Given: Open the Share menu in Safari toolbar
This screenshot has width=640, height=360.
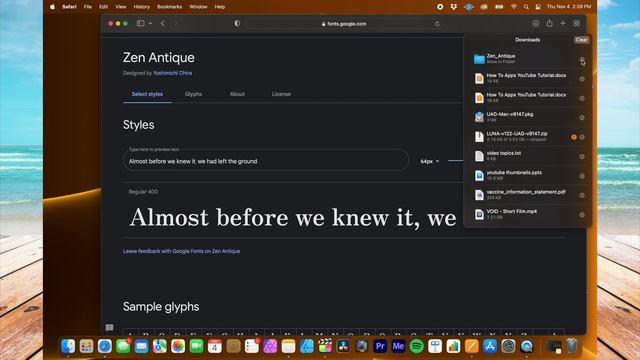Looking at the screenshot, I should coord(550,23).
